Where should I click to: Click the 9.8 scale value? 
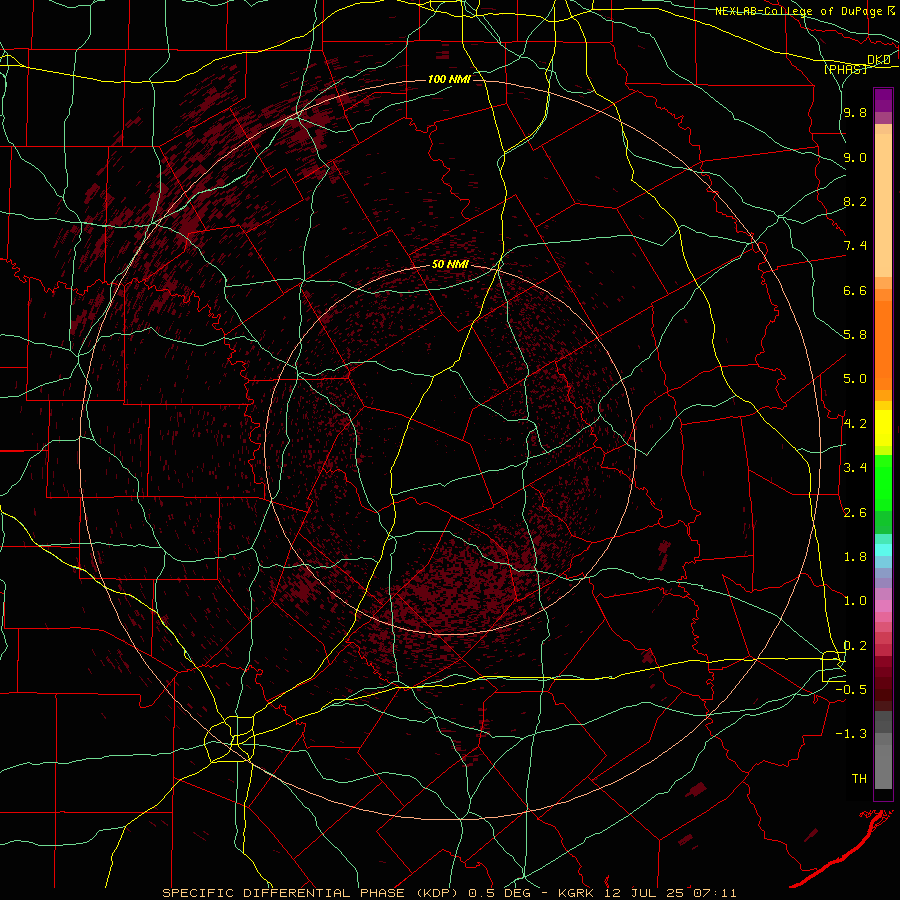point(855,112)
